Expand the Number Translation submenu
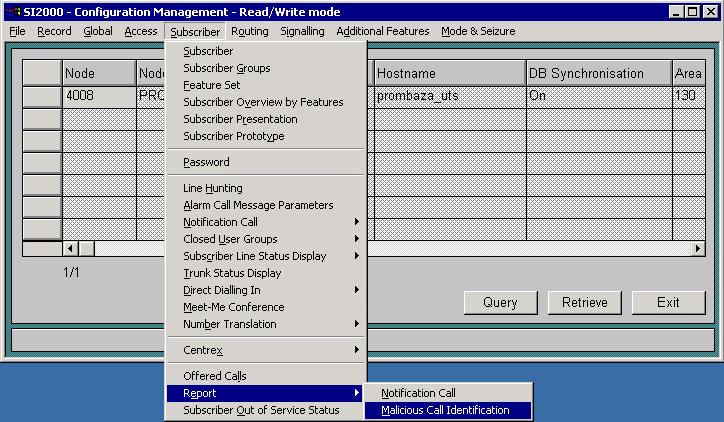Viewport: 724px width, 422px height. pyautogui.click(x=229, y=324)
